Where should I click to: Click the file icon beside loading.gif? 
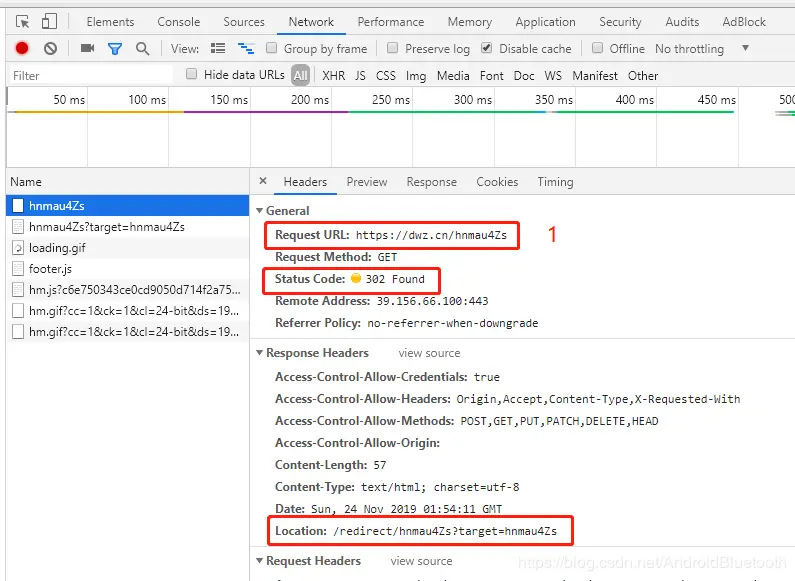(x=18, y=248)
